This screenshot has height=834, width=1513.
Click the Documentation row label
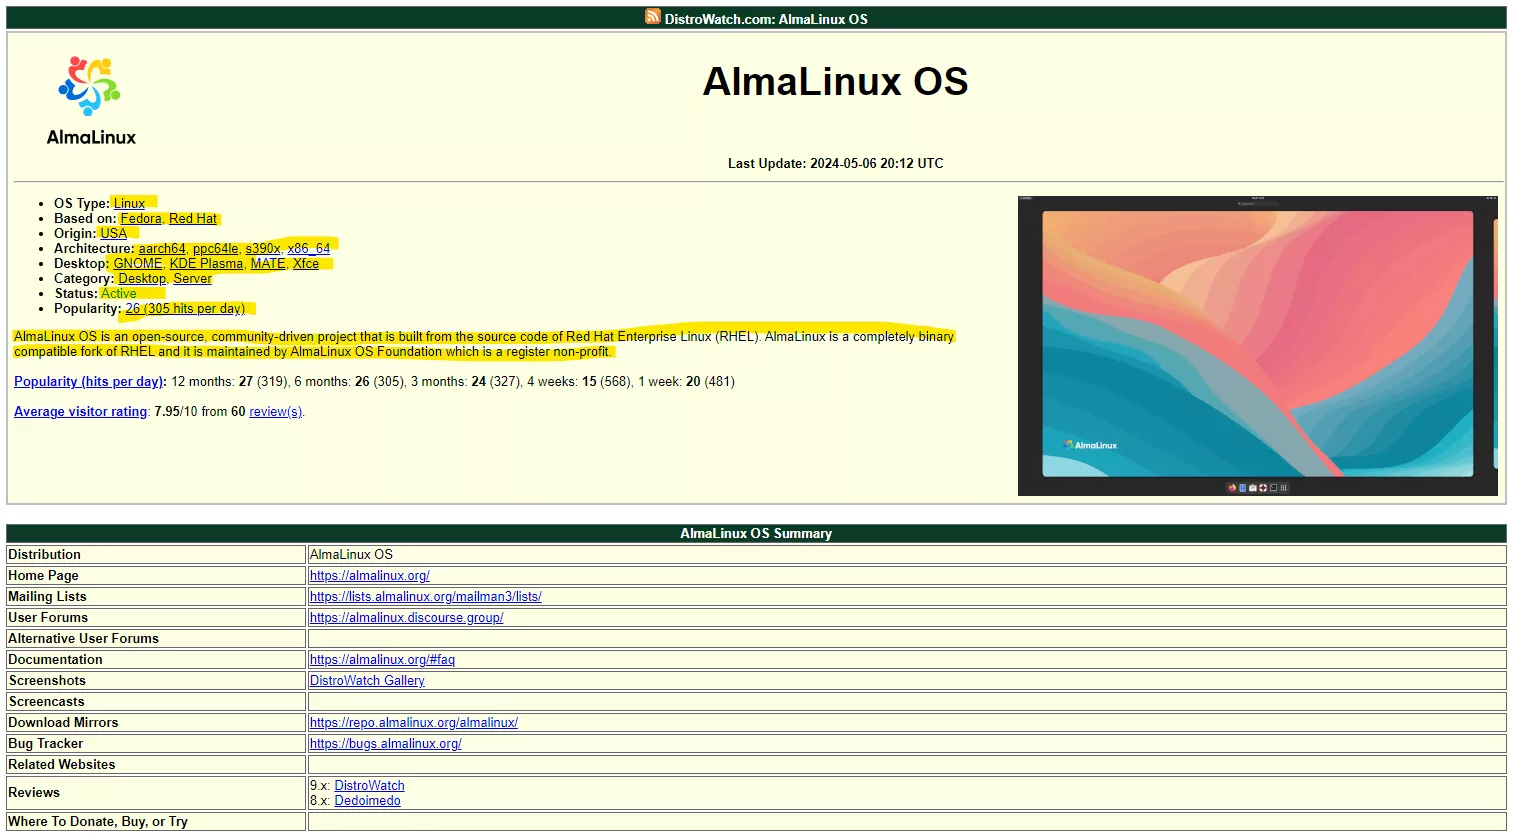[55, 660]
